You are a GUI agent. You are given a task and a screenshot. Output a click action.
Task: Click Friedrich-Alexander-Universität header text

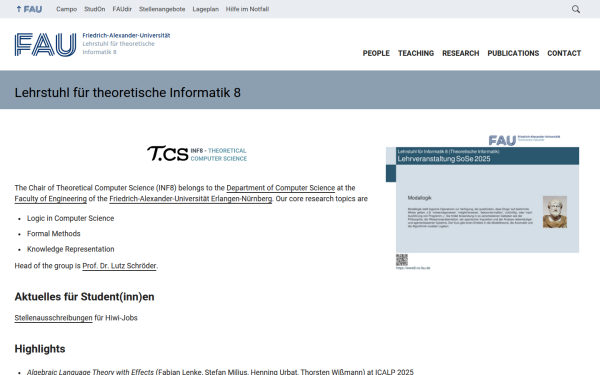coord(126,36)
